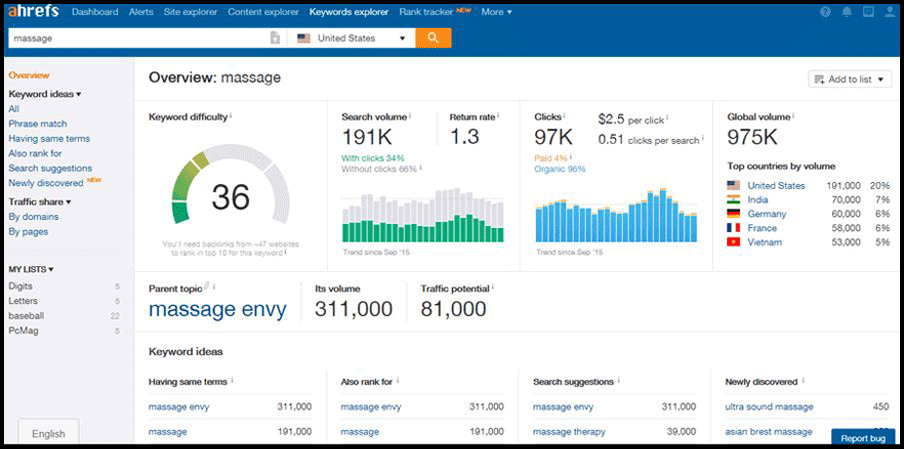Click the Germany country link
Screen dimensions: 904x449
click(767, 214)
